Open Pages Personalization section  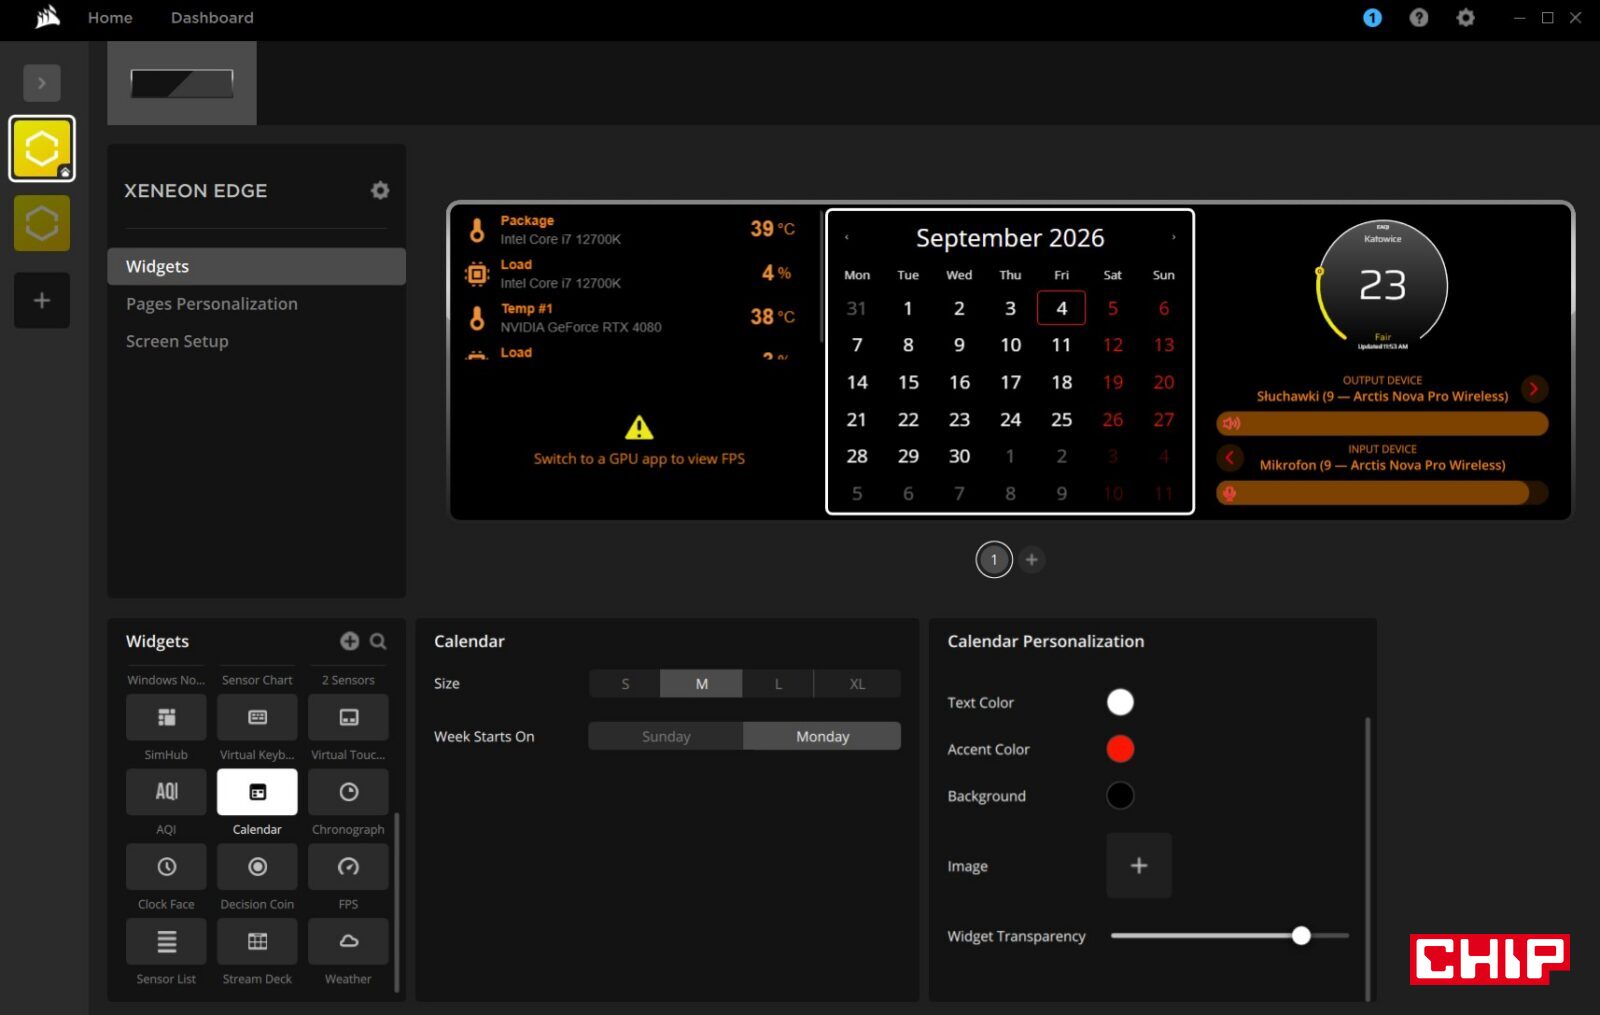click(212, 304)
